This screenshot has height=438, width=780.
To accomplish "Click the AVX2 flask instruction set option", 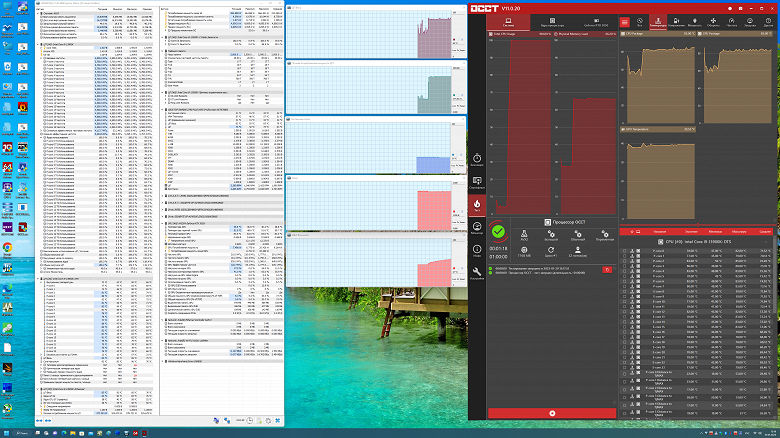I will [x=524, y=235].
